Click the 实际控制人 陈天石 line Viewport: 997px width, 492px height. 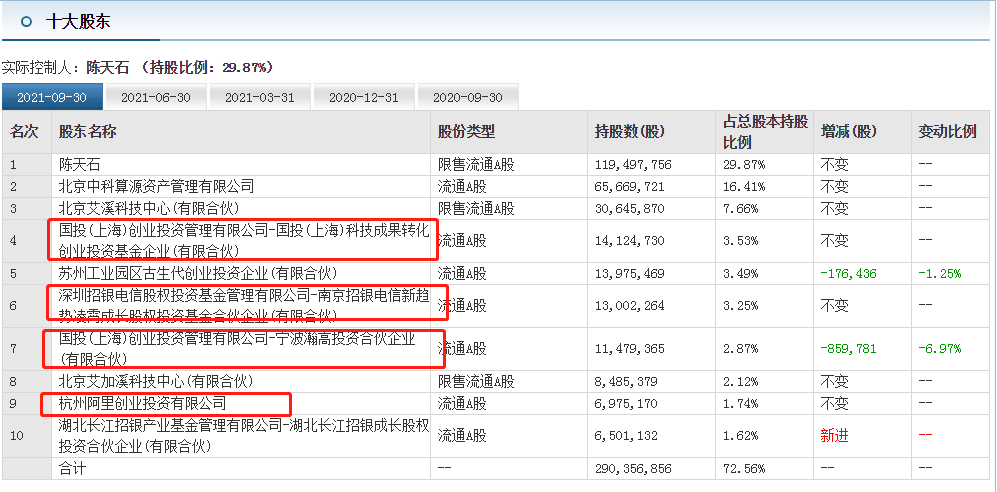tap(137, 67)
